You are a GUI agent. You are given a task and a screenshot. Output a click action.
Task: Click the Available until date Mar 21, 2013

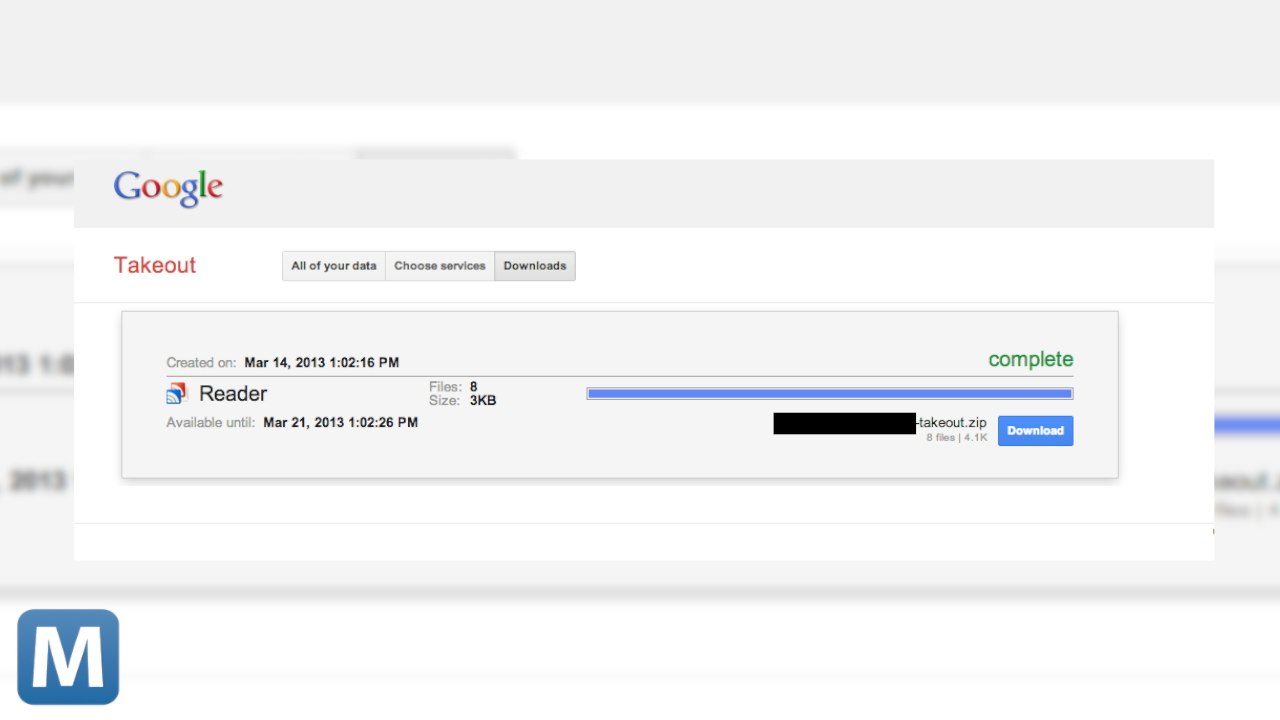pyautogui.click(x=341, y=423)
